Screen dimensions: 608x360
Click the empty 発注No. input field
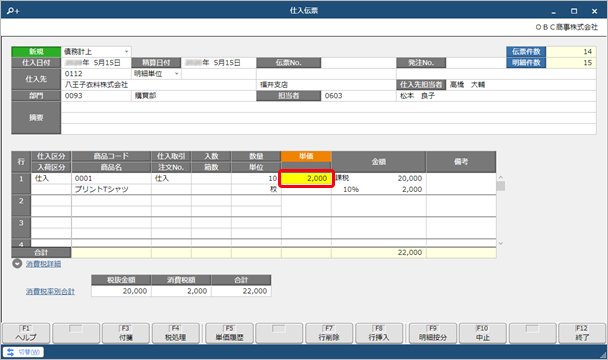pyautogui.click(x=476, y=63)
